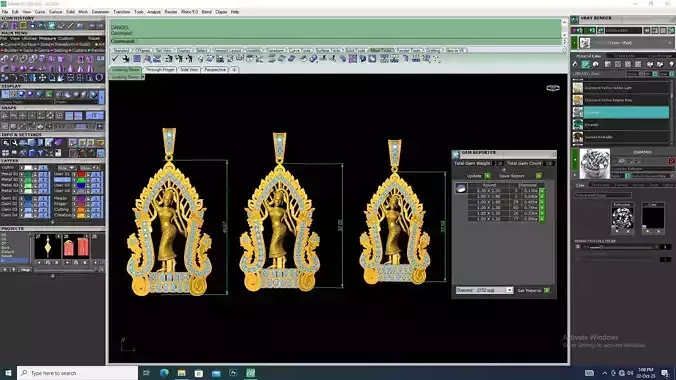676x380 pixels.
Task: Click the Merge button in Projects panel
Action: 25,270
